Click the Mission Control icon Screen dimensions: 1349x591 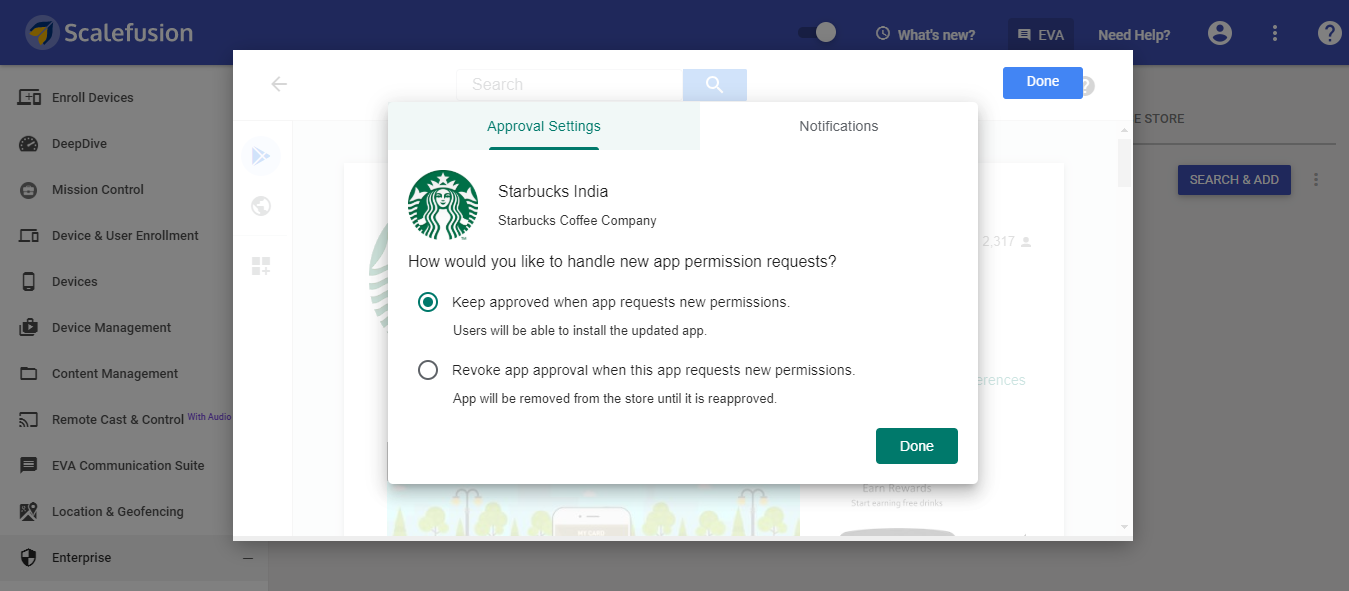[x=29, y=190]
